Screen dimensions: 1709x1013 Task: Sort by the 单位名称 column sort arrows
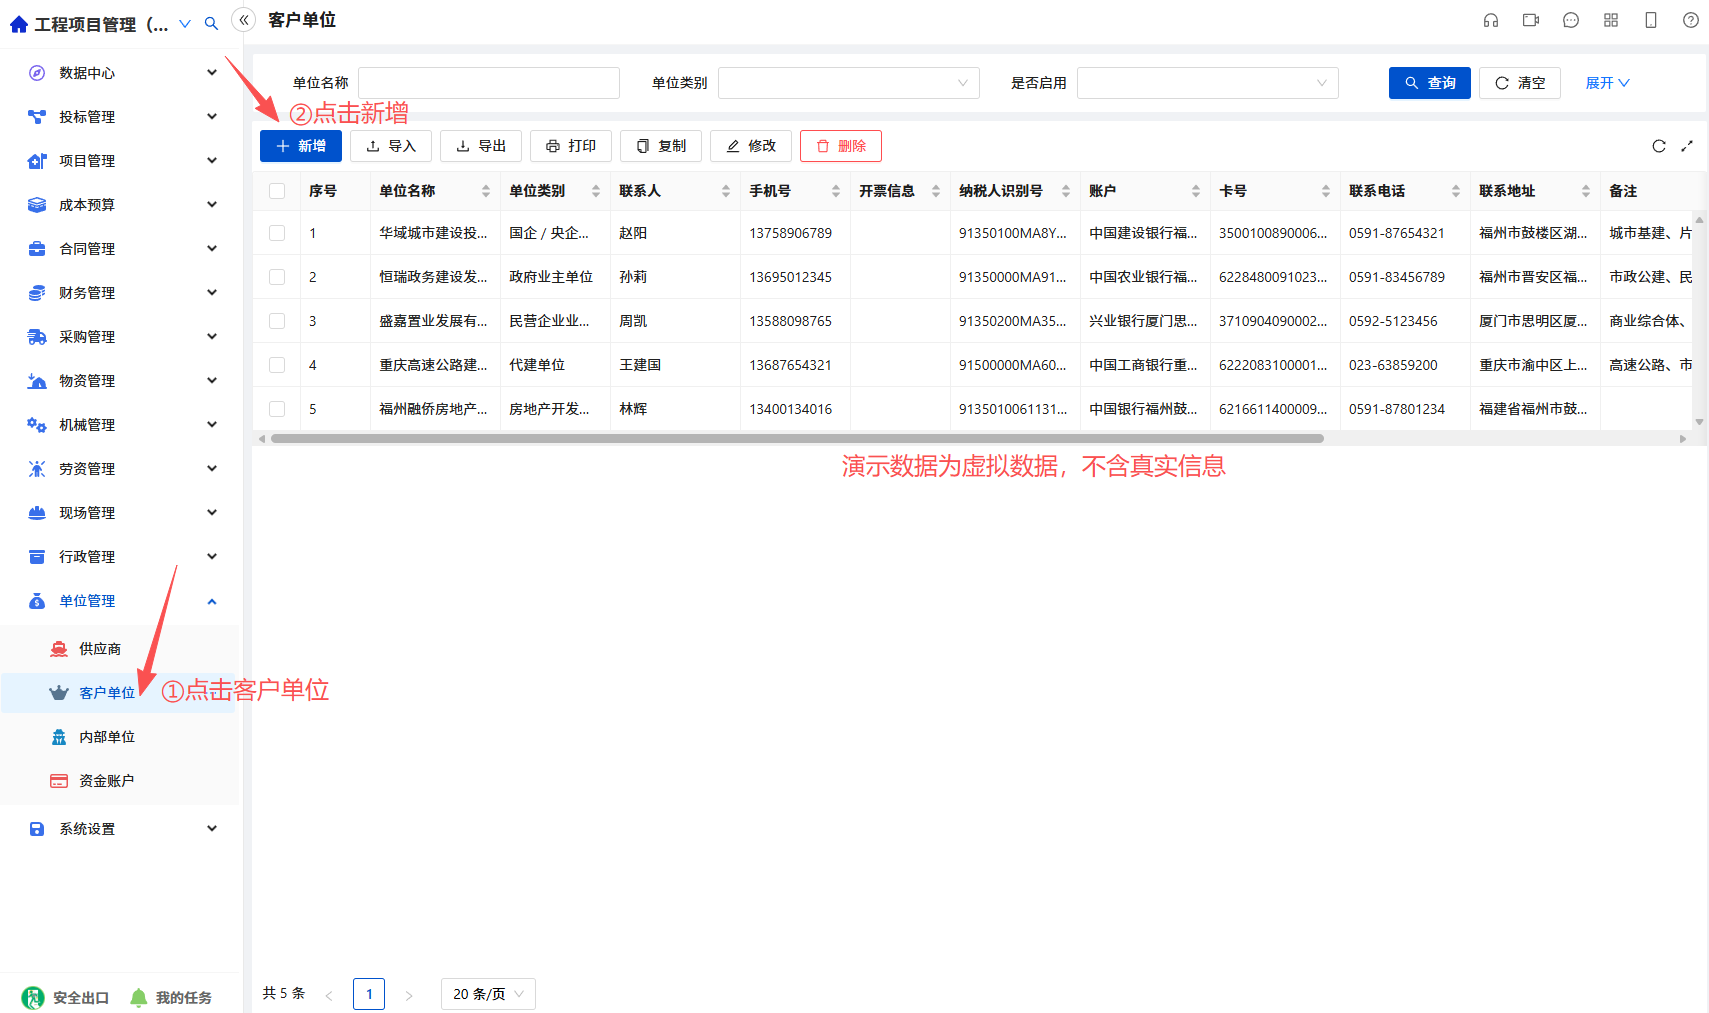[x=486, y=191]
